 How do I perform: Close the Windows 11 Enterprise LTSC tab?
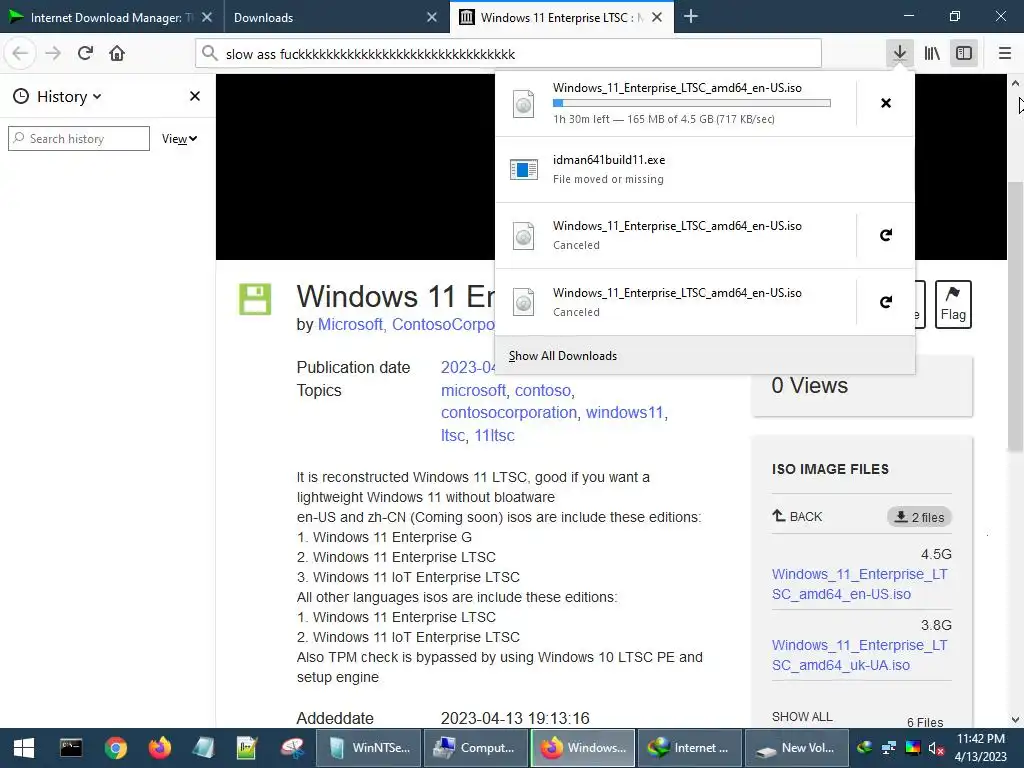pos(658,17)
